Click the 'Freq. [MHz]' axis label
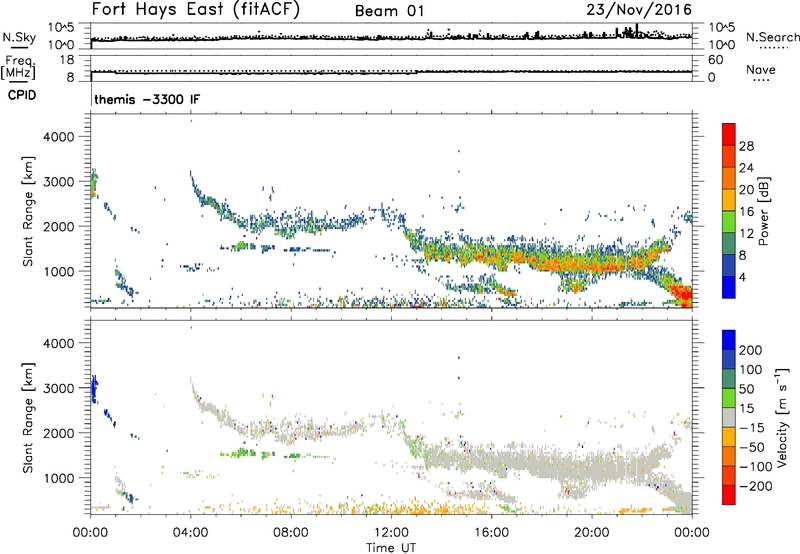The height and width of the screenshot is (554, 800). pyautogui.click(x=18, y=68)
